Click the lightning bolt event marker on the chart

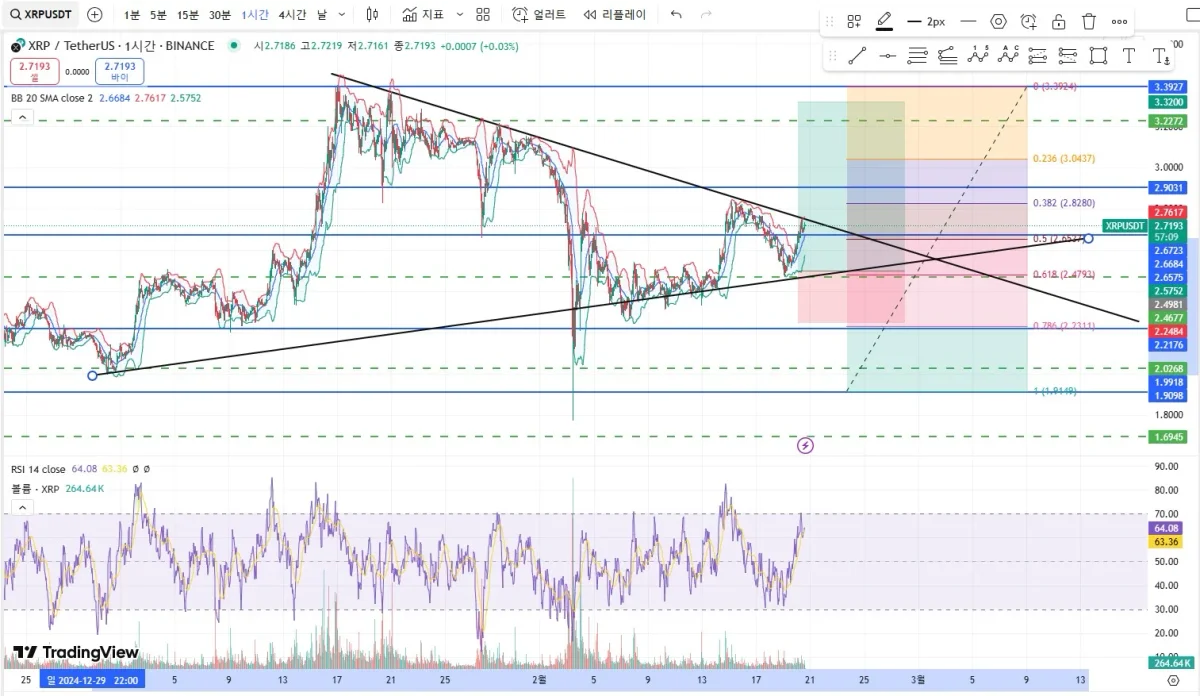pyautogui.click(x=805, y=445)
